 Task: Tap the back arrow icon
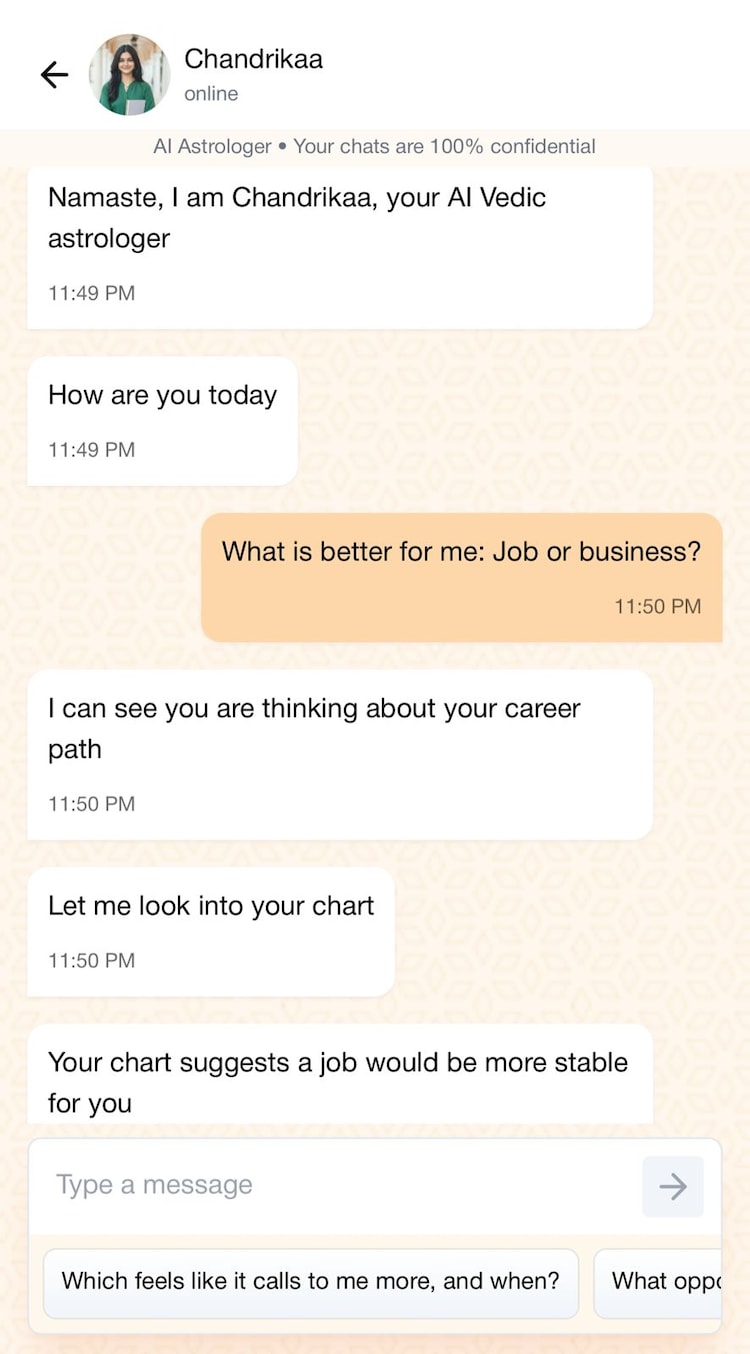(x=54, y=75)
